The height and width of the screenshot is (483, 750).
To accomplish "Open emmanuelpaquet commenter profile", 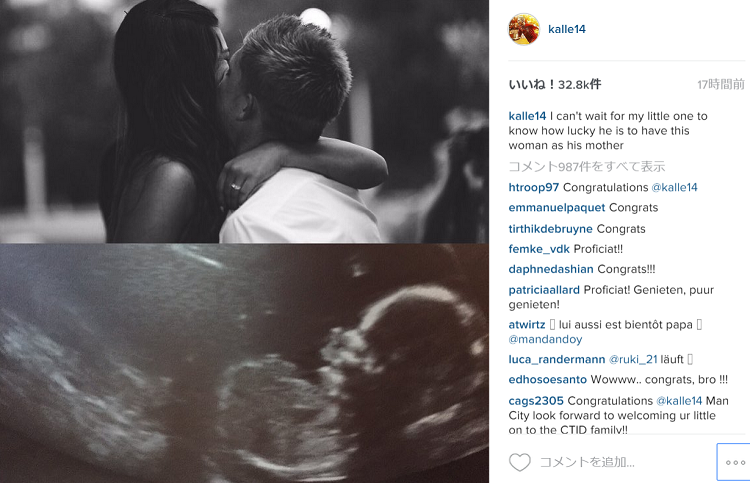I will (557, 208).
